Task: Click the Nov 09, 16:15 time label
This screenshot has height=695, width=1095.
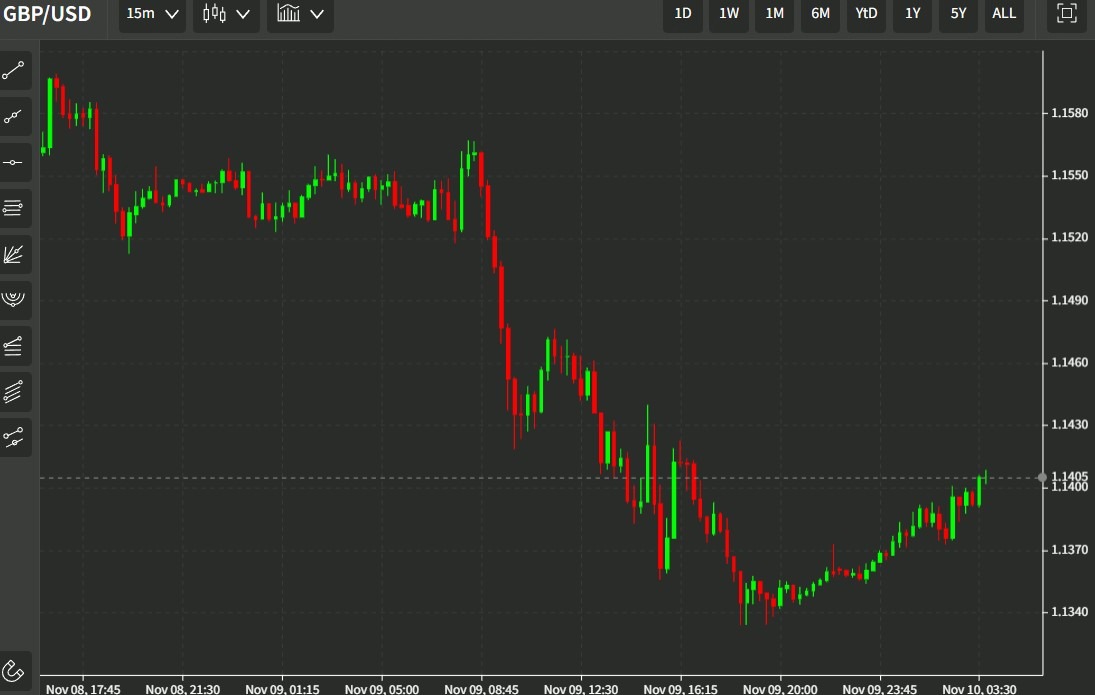Action: [x=680, y=689]
